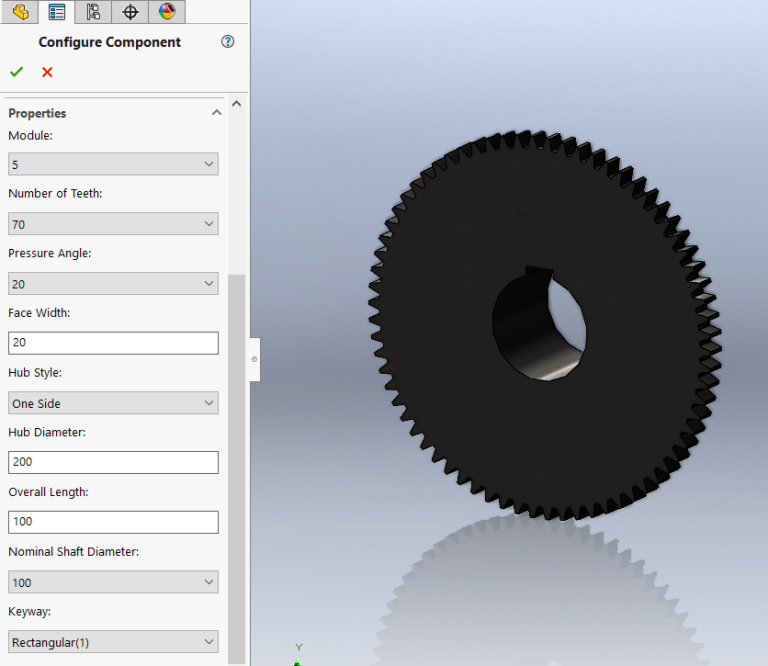Open the Configure Component help icon

(227, 42)
